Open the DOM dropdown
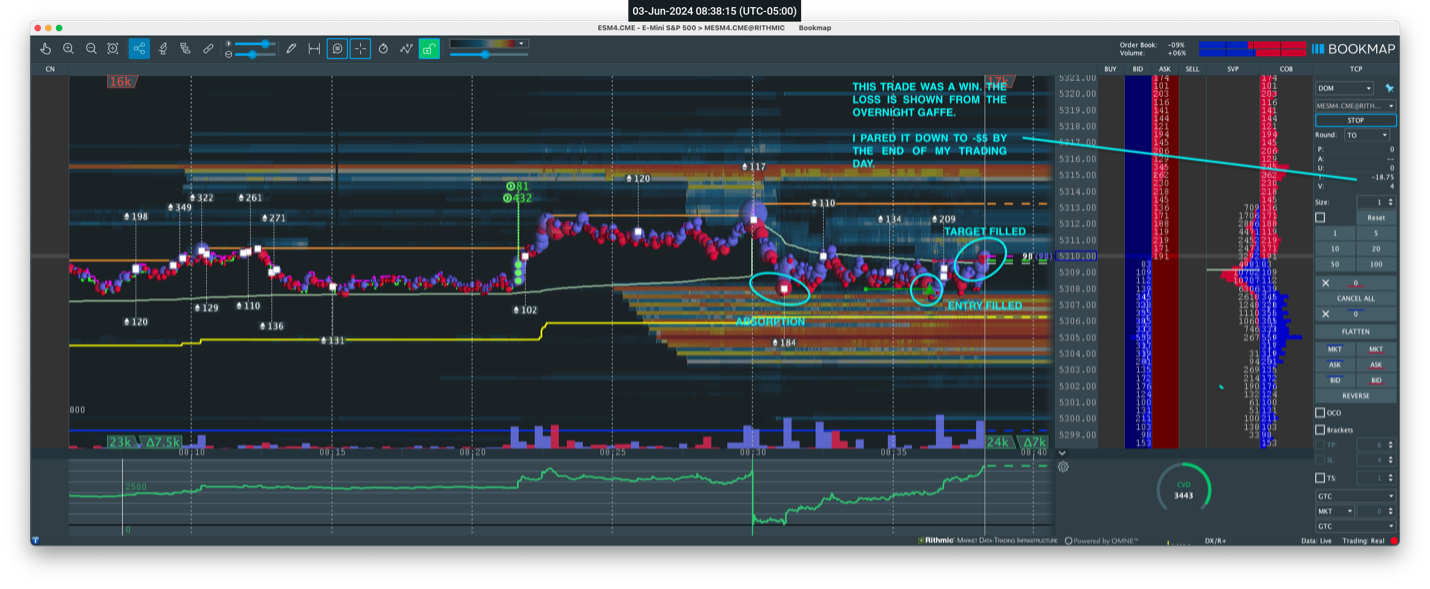This screenshot has height=589, width=1430. pos(1345,89)
